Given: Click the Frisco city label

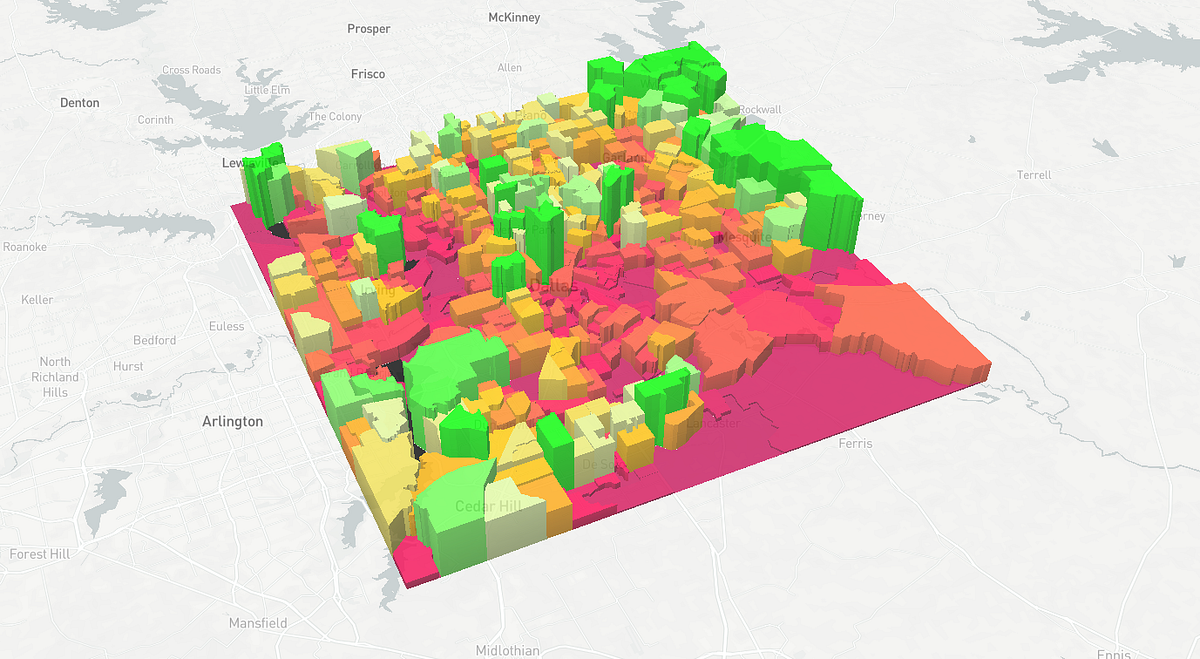Looking at the screenshot, I should tap(368, 74).
